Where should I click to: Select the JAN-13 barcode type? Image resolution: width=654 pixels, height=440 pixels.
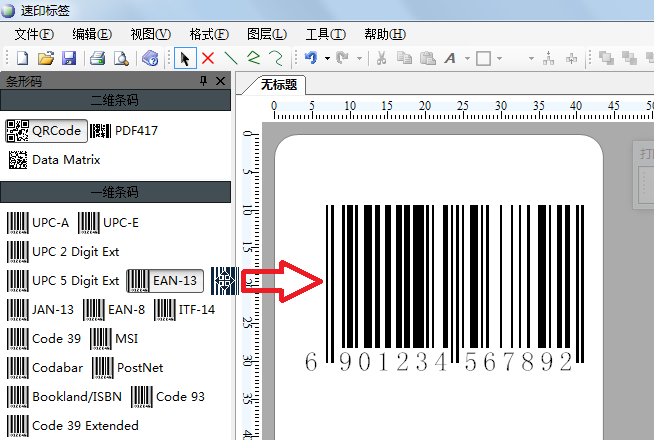point(40,309)
